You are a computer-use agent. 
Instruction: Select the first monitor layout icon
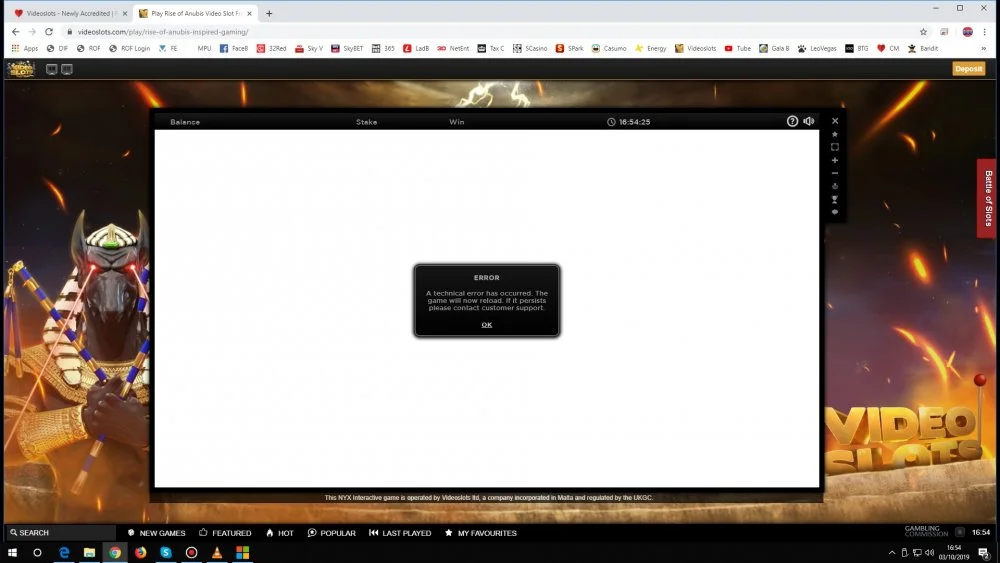[x=52, y=69]
